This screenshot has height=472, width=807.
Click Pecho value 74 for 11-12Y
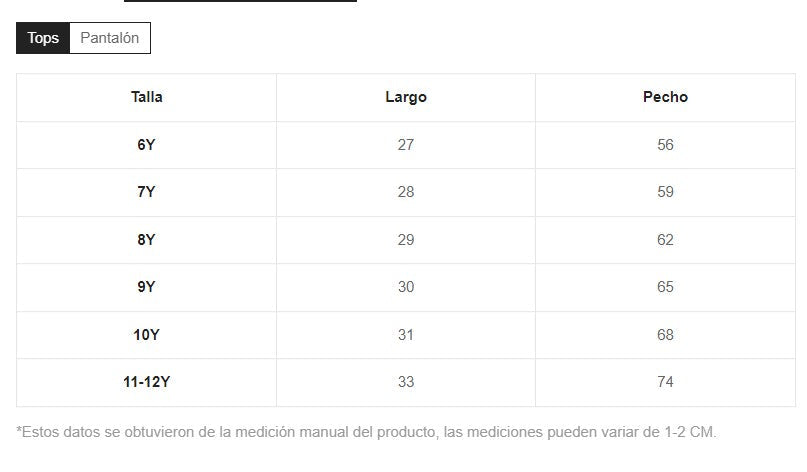click(x=665, y=382)
